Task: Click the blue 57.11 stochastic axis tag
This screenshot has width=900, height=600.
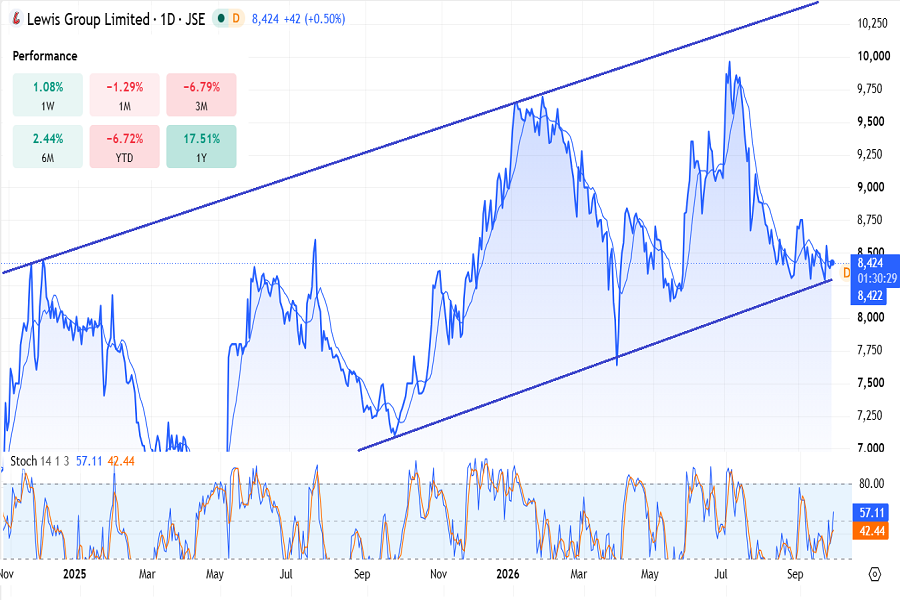Action: tap(872, 513)
